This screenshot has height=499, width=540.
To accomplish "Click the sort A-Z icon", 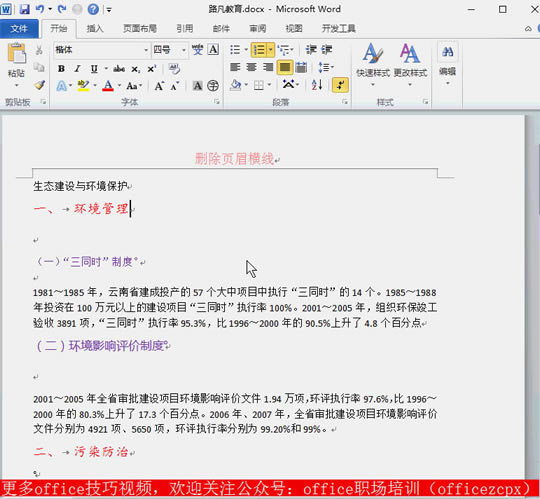I will (x=316, y=85).
